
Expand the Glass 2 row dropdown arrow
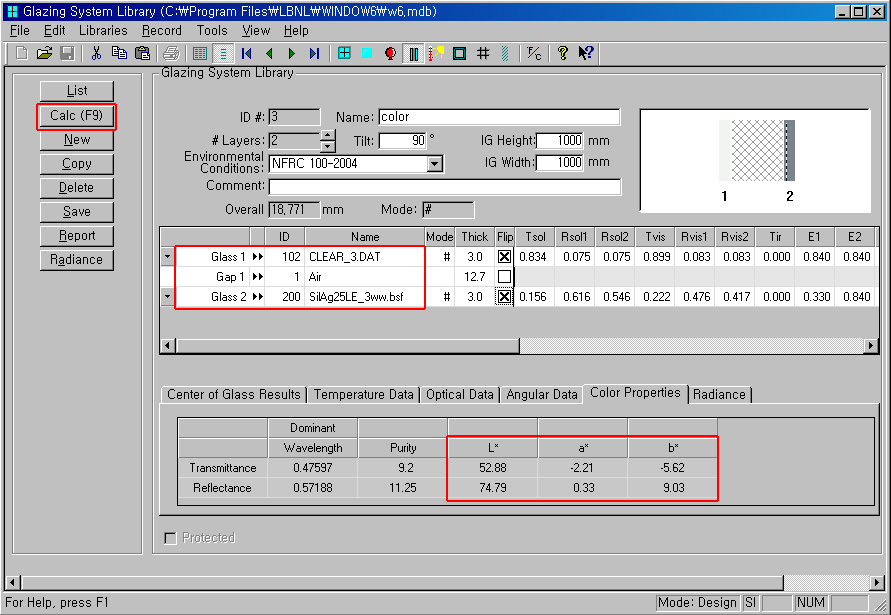pyautogui.click(x=167, y=297)
